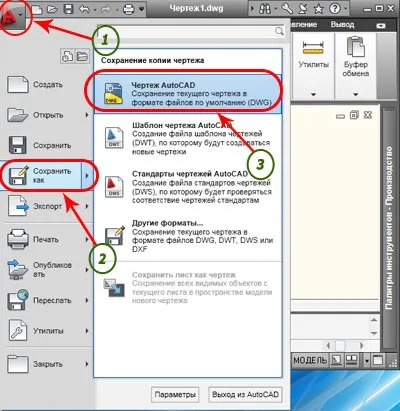Expand Закрыть submenu arrow

(x=87, y=364)
